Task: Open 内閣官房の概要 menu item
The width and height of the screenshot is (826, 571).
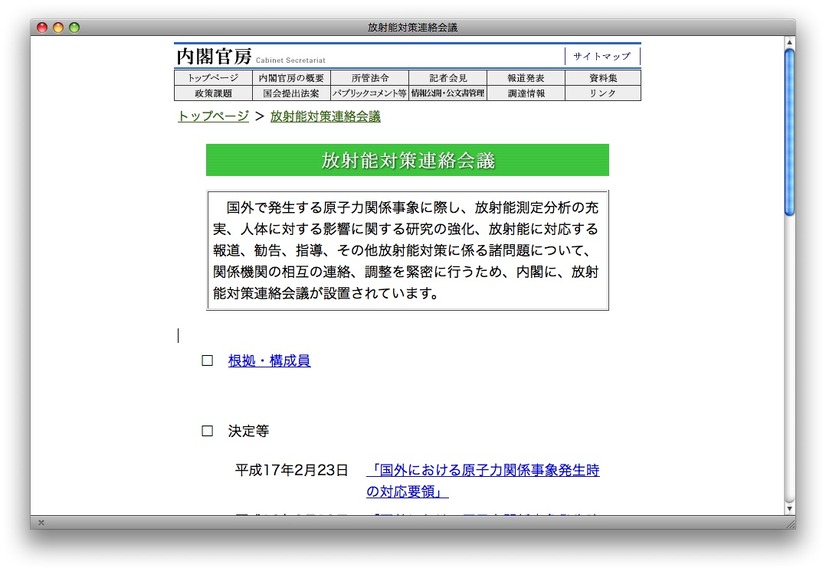Action: 291,78
